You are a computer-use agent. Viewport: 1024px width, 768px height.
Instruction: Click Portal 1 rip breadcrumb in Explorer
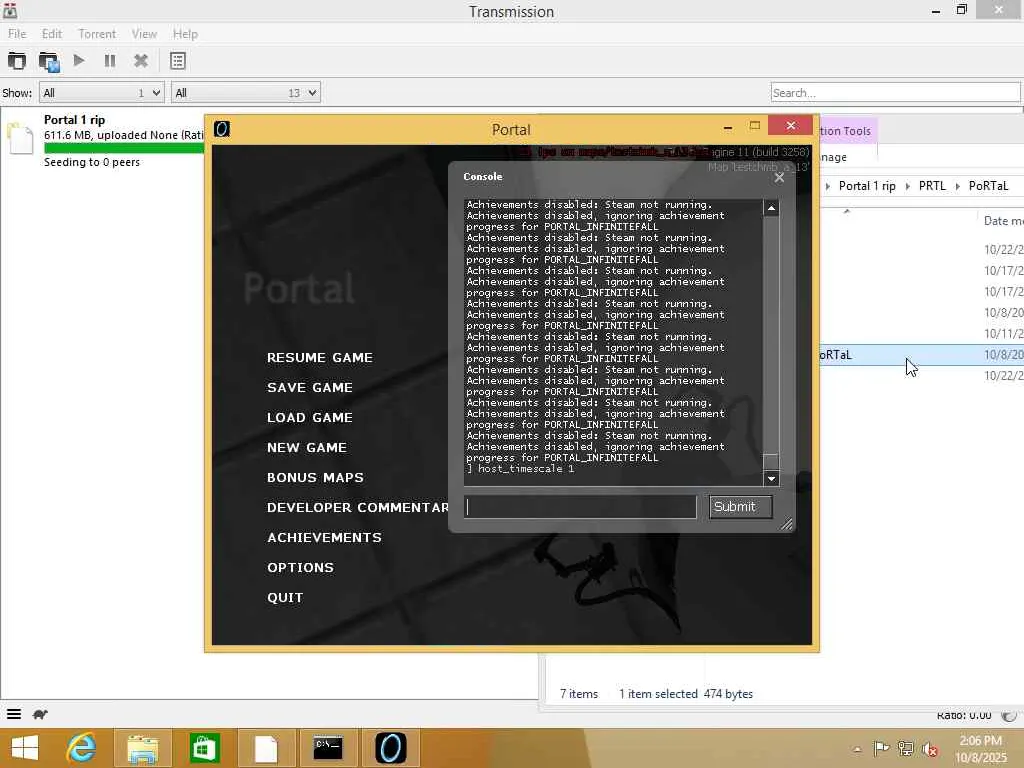click(867, 186)
